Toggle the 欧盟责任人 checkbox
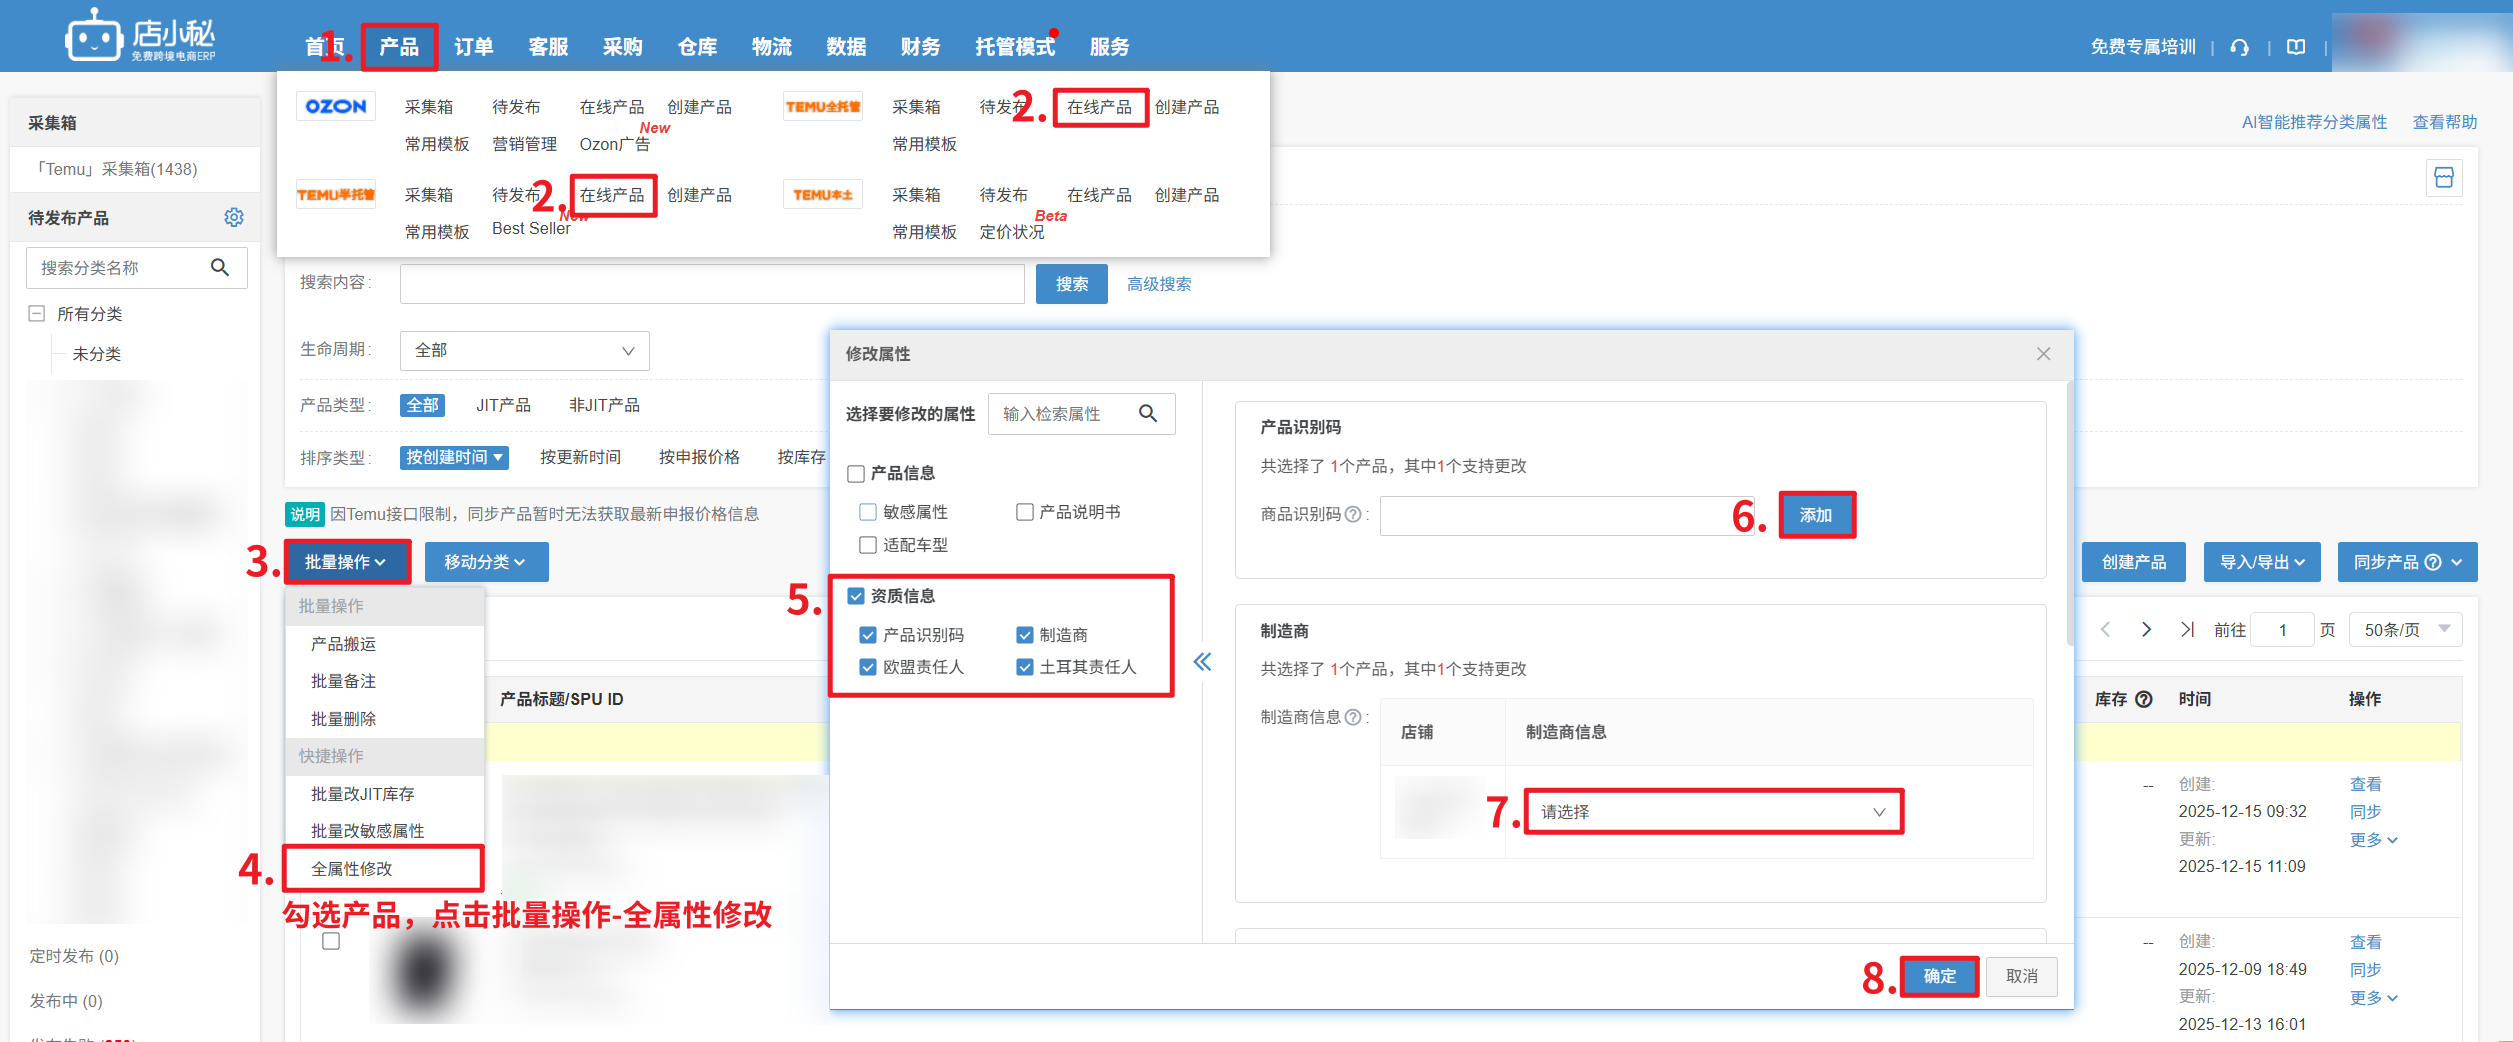 click(868, 667)
